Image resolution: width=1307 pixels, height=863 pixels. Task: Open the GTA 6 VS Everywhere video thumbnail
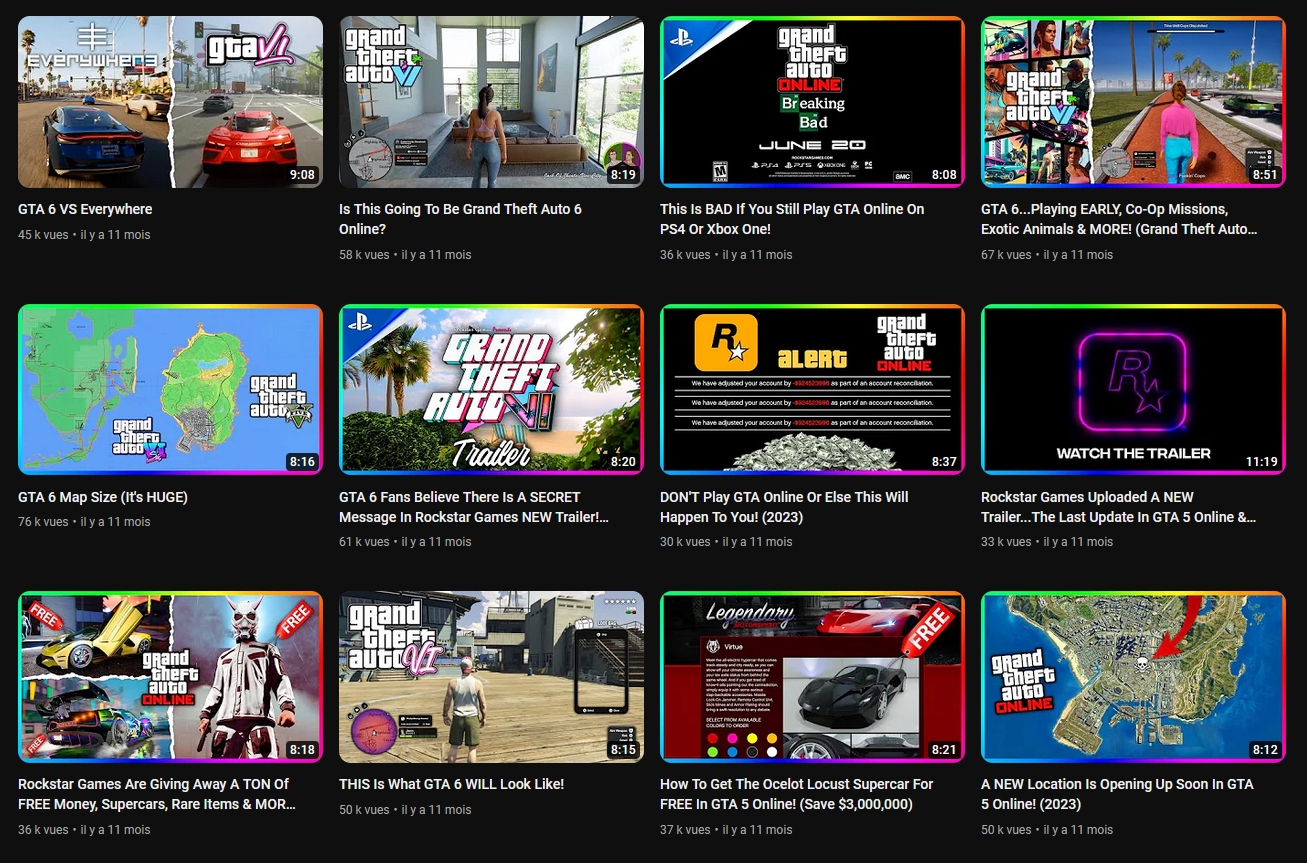(170, 102)
